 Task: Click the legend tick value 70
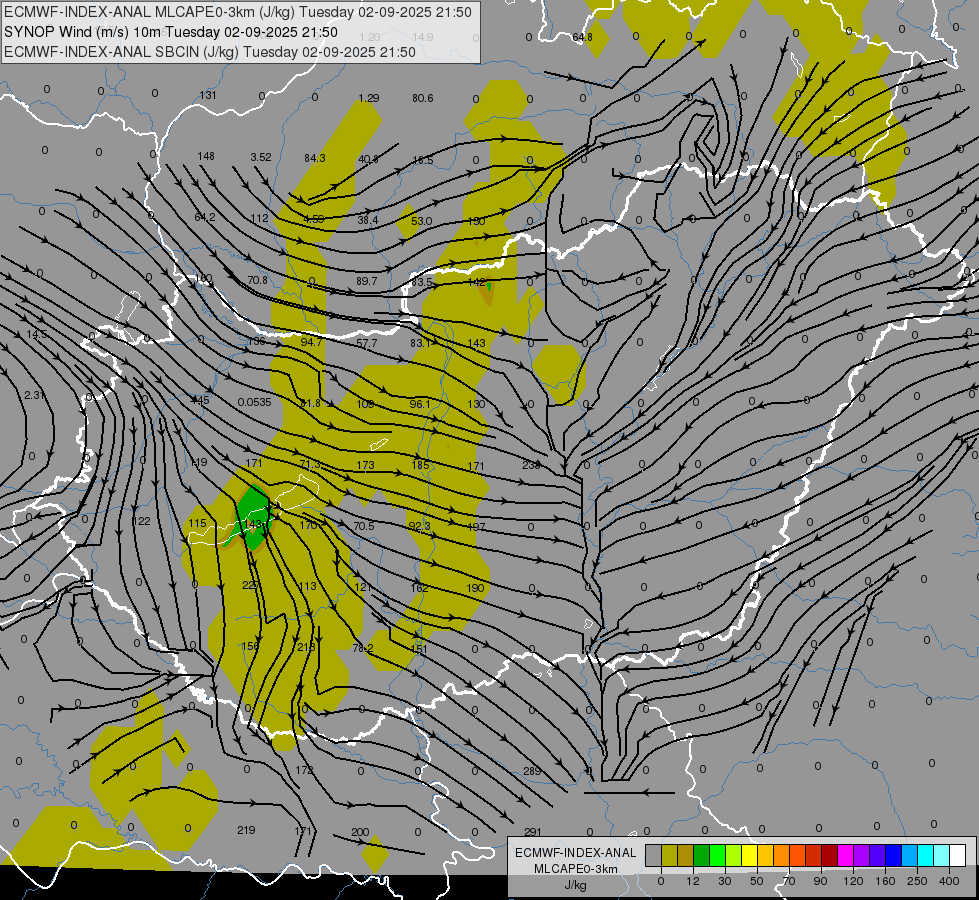[x=789, y=881]
